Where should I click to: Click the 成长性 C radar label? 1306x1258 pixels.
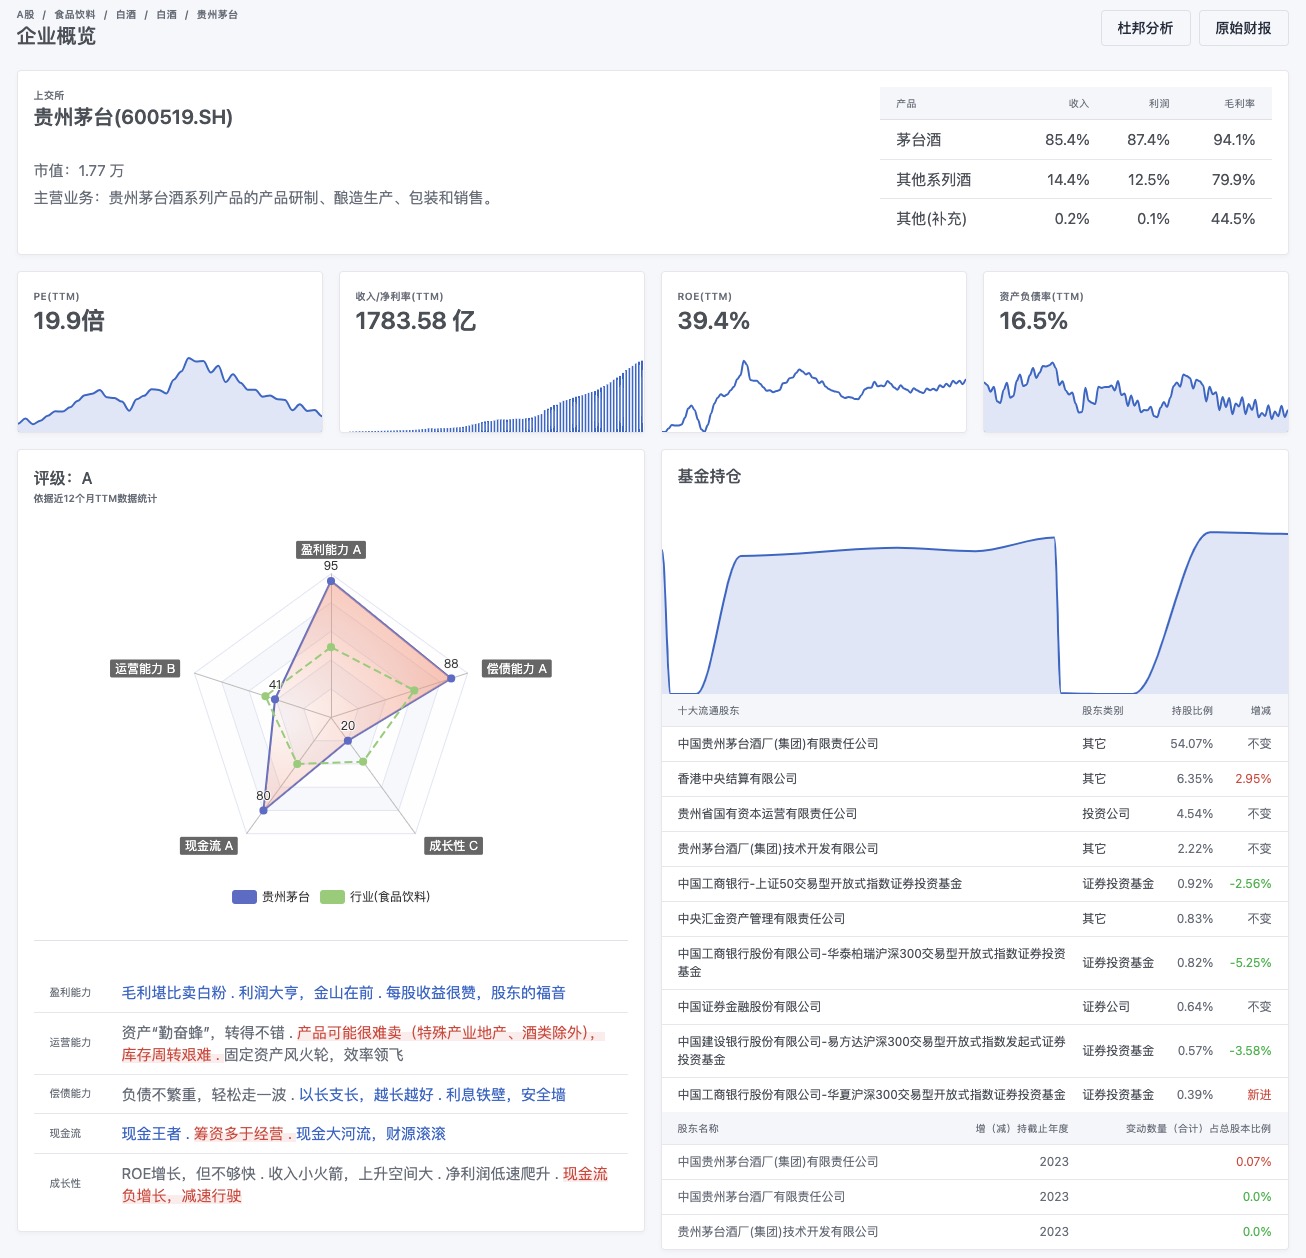(x=453, y=846)
